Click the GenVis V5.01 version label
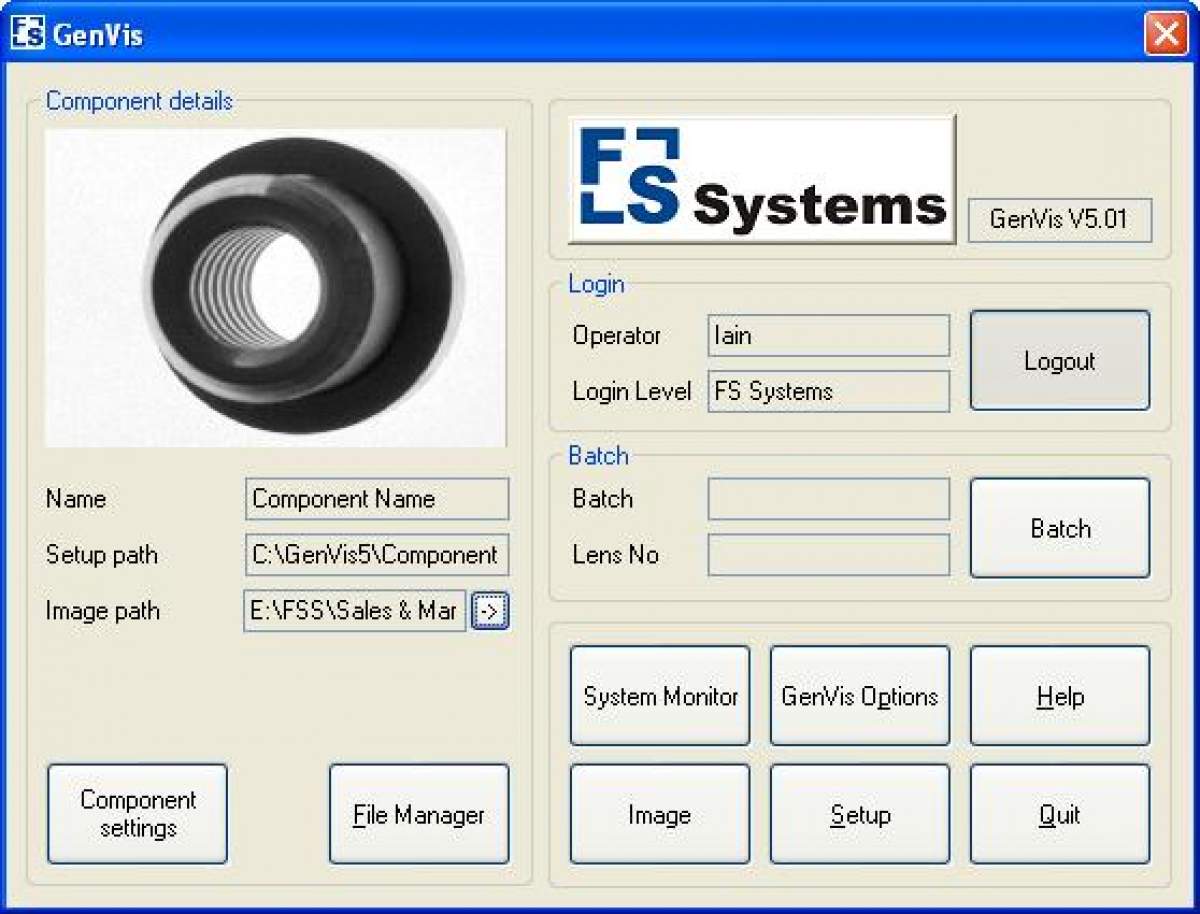The width and height of the screenshot is (1200, 914). (x=1060, y=220)
